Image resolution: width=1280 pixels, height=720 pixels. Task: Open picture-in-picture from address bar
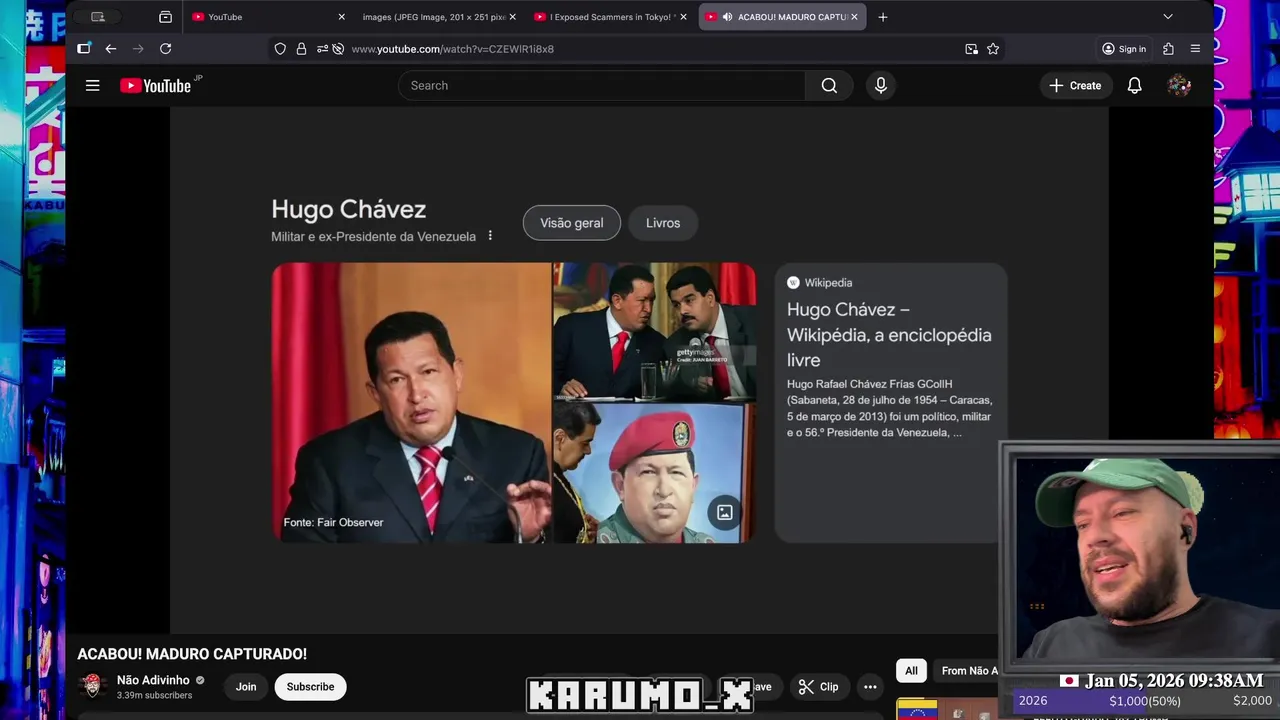(971, 49)
